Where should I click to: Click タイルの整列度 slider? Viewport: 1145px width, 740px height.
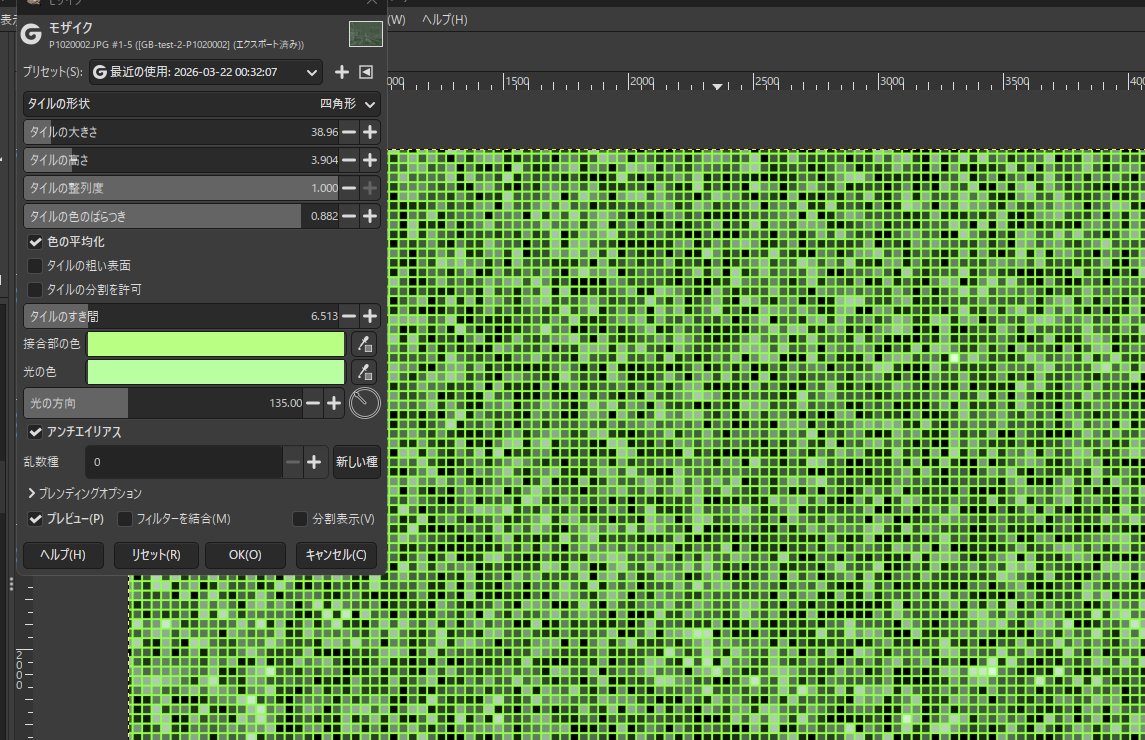(181, 188)
